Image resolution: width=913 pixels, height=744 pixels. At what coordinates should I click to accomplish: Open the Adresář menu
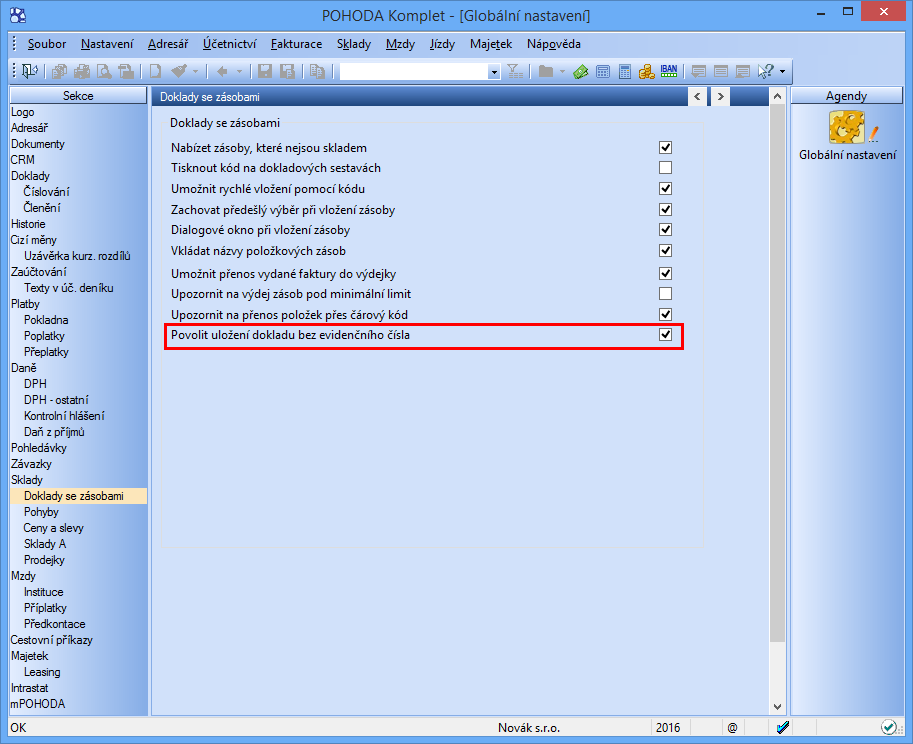coord(168,44)
